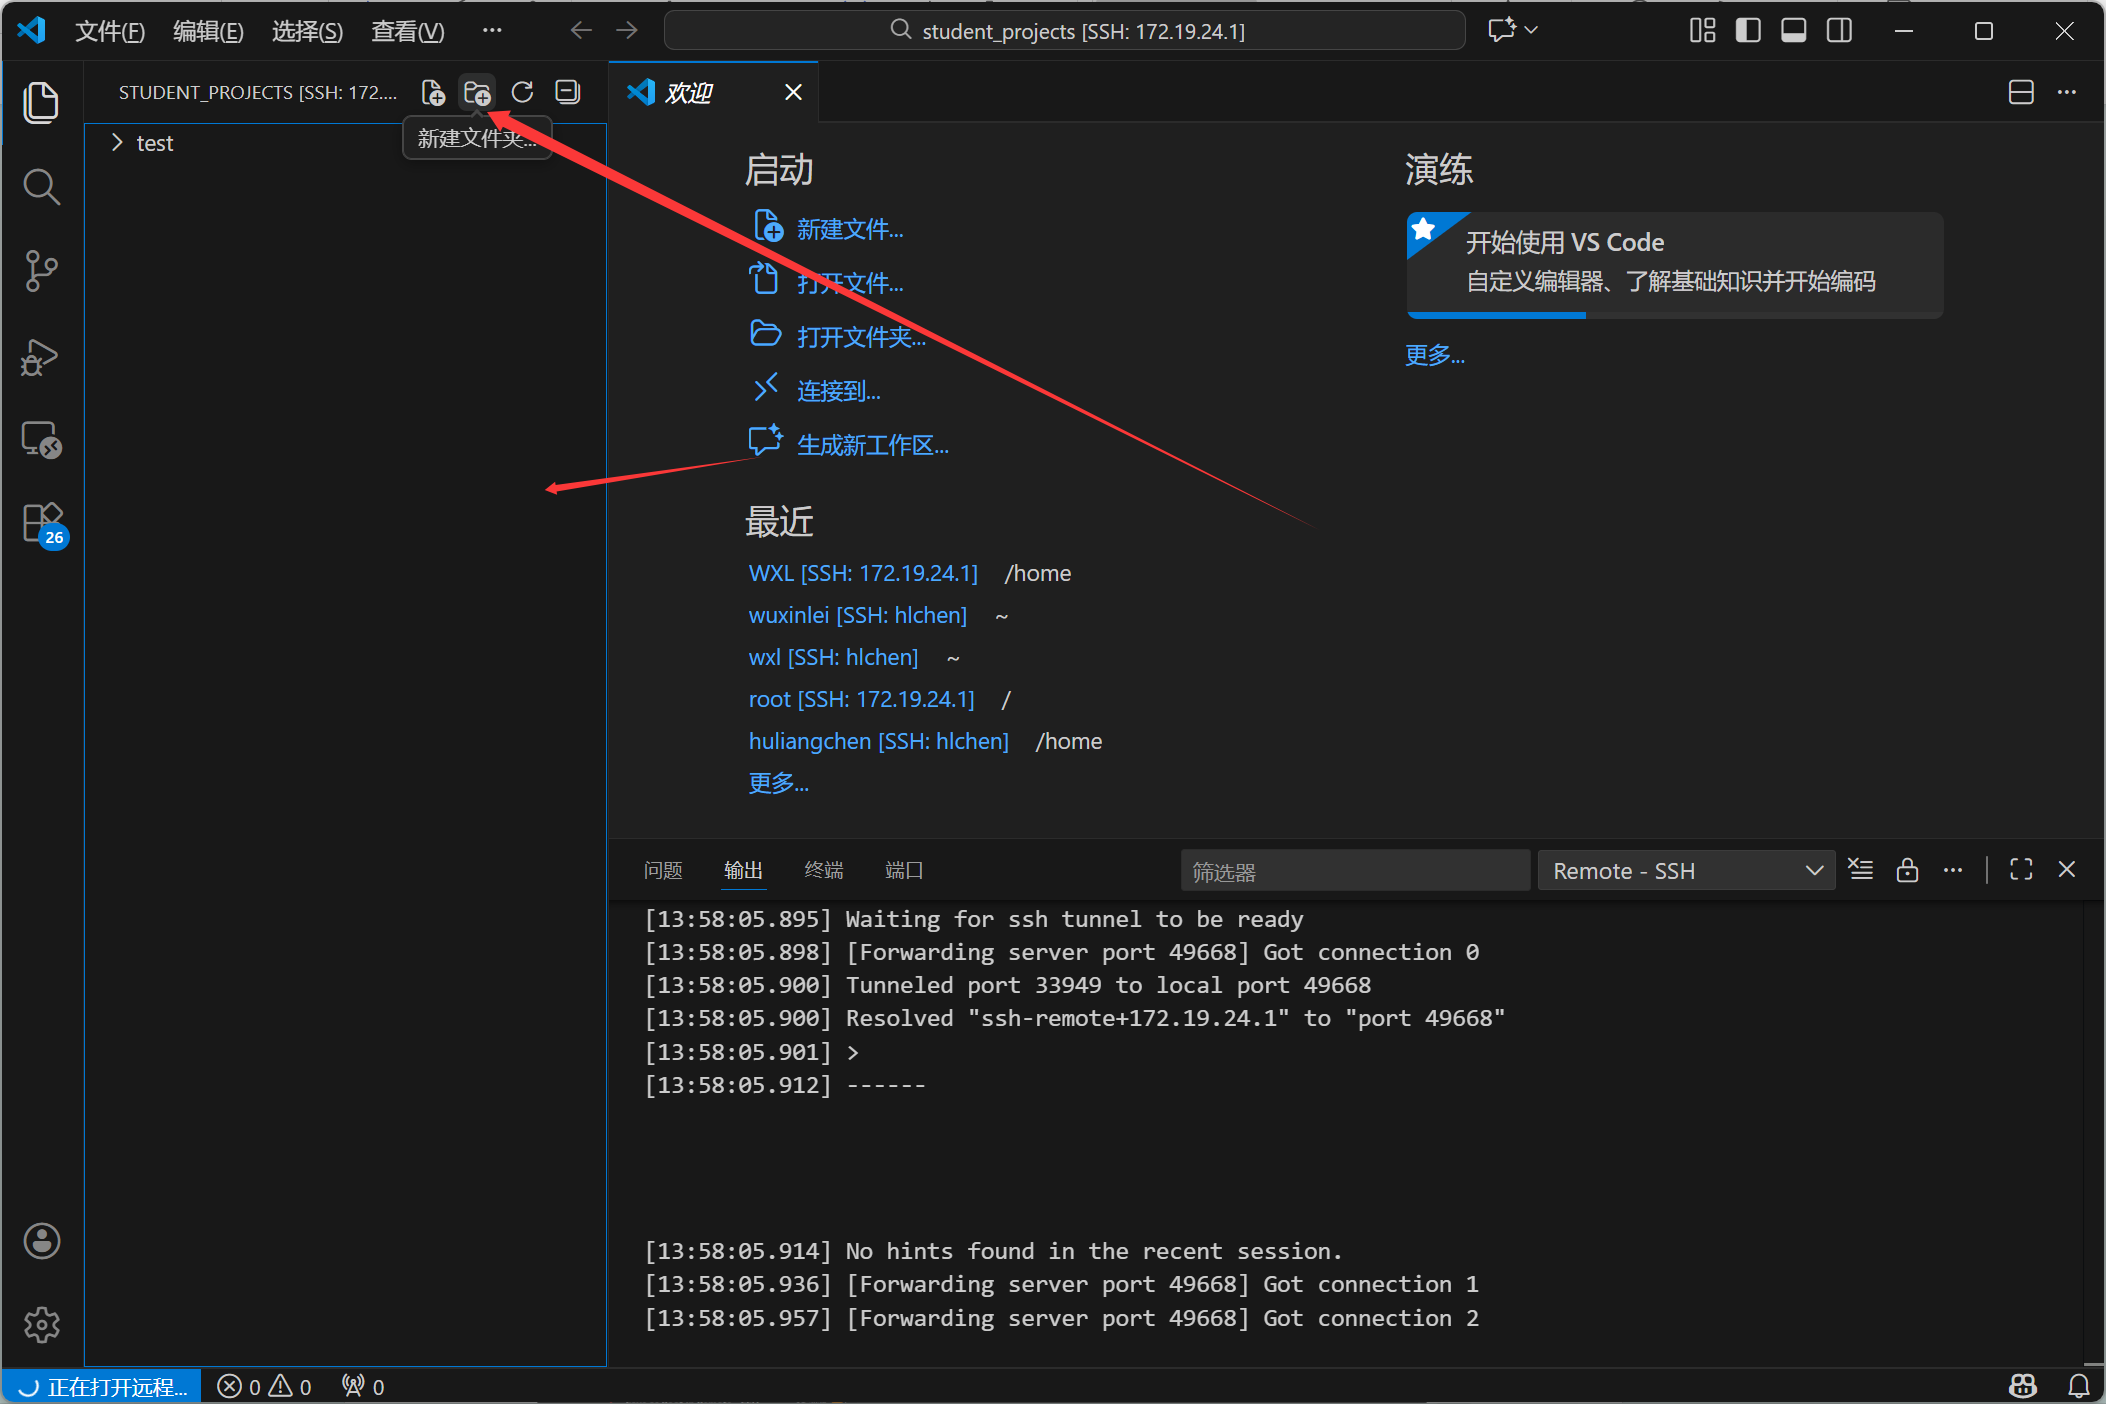Toggle output auto-scroll lock
Viewport: 2106px width, 1404px height.
pyautogui.click(x=1907, y=870)
